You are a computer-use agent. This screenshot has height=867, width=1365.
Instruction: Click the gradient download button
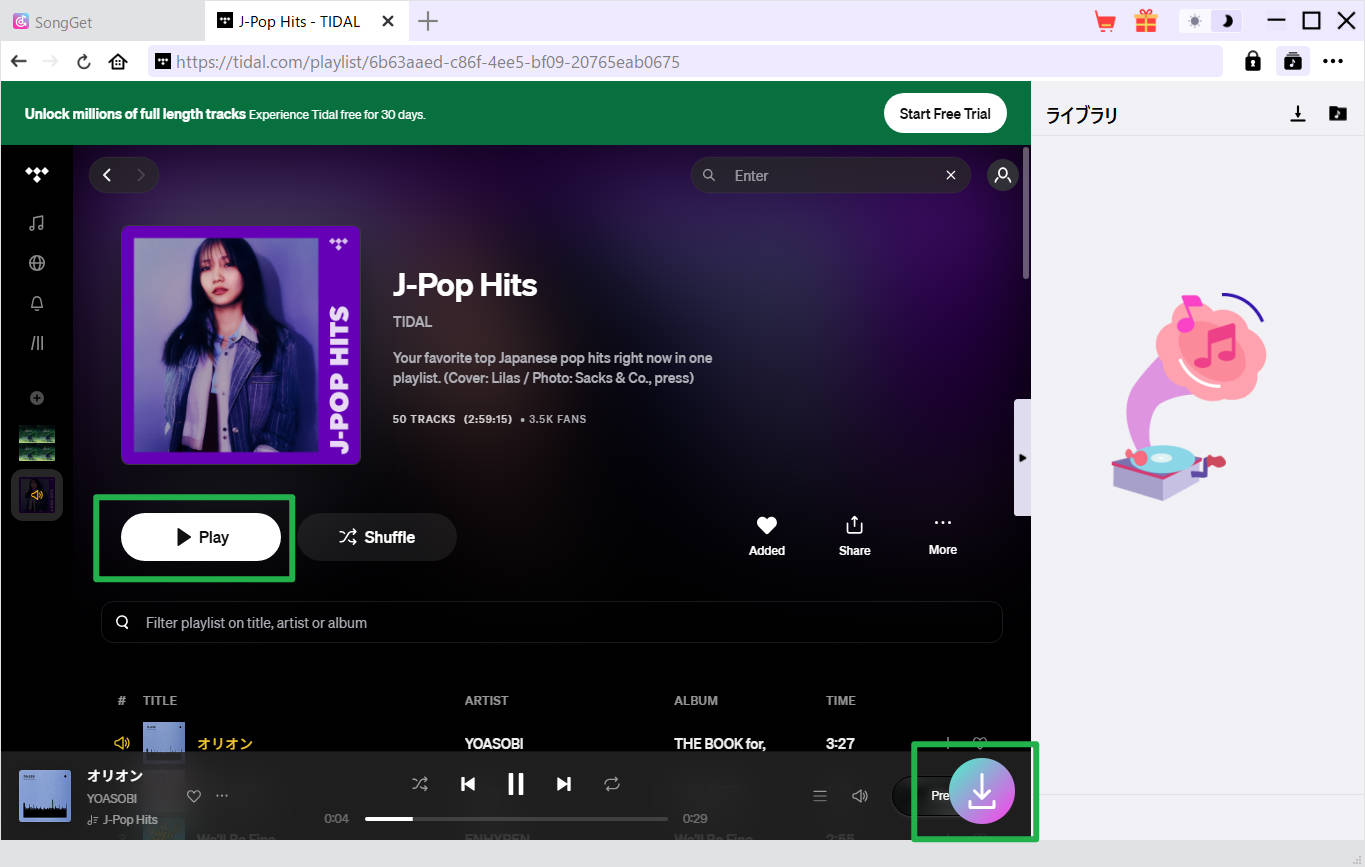(x=982, y=791)
